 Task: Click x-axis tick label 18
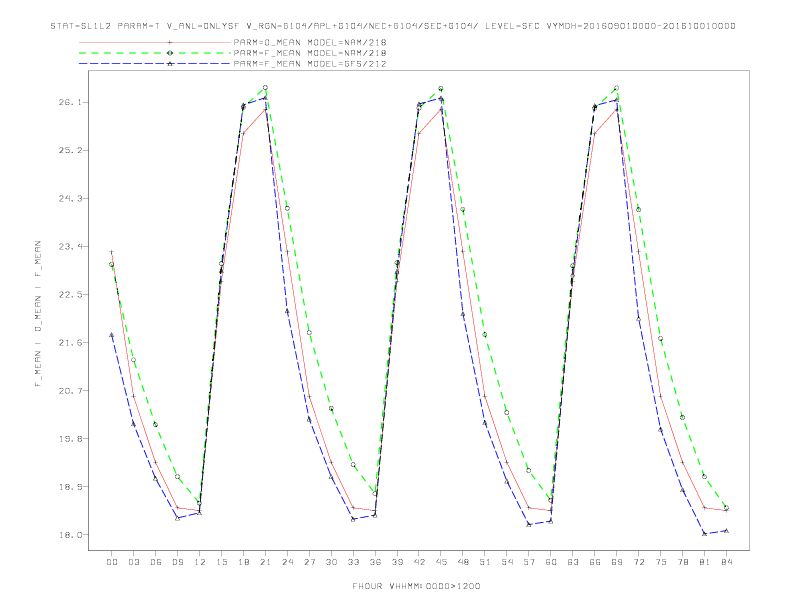(x=243, y=562)
